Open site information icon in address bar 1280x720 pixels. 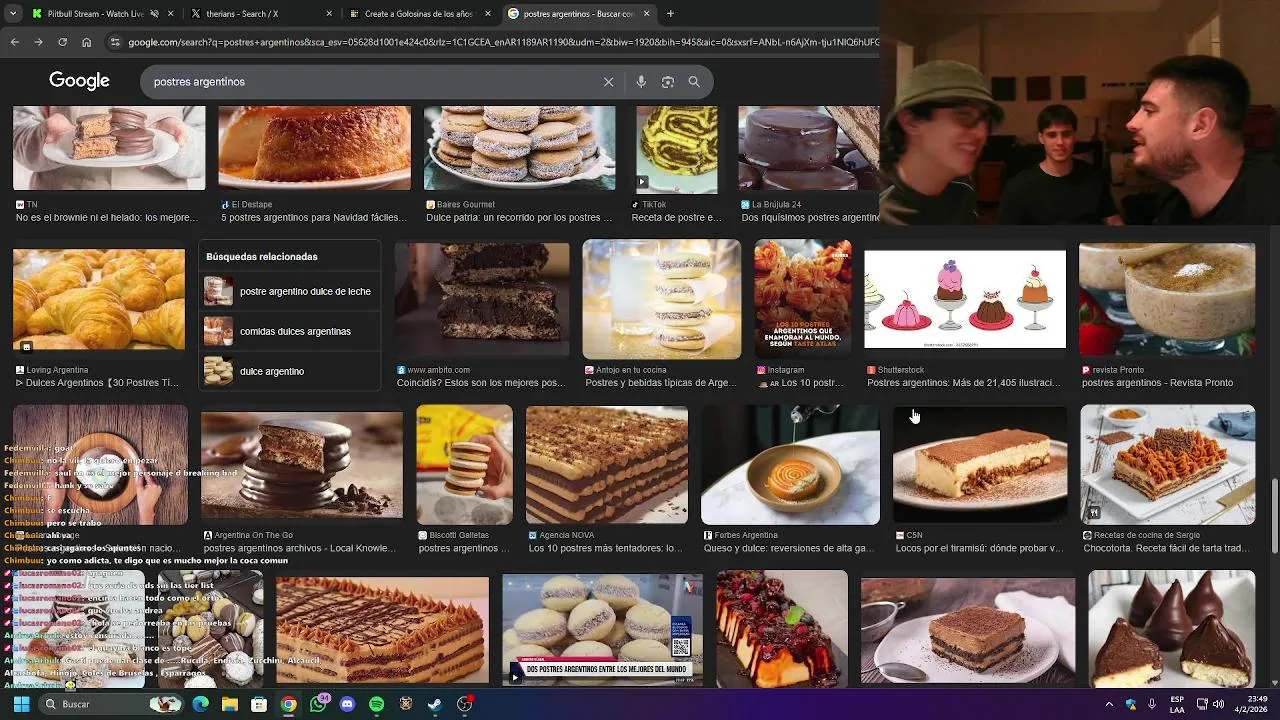115,42
